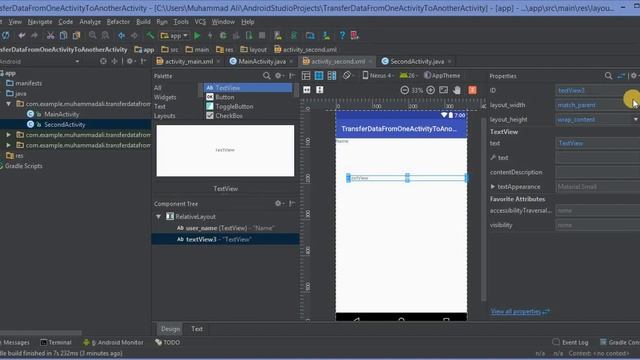Open the Navigate menu
The image size is (640, 360).
40,22
